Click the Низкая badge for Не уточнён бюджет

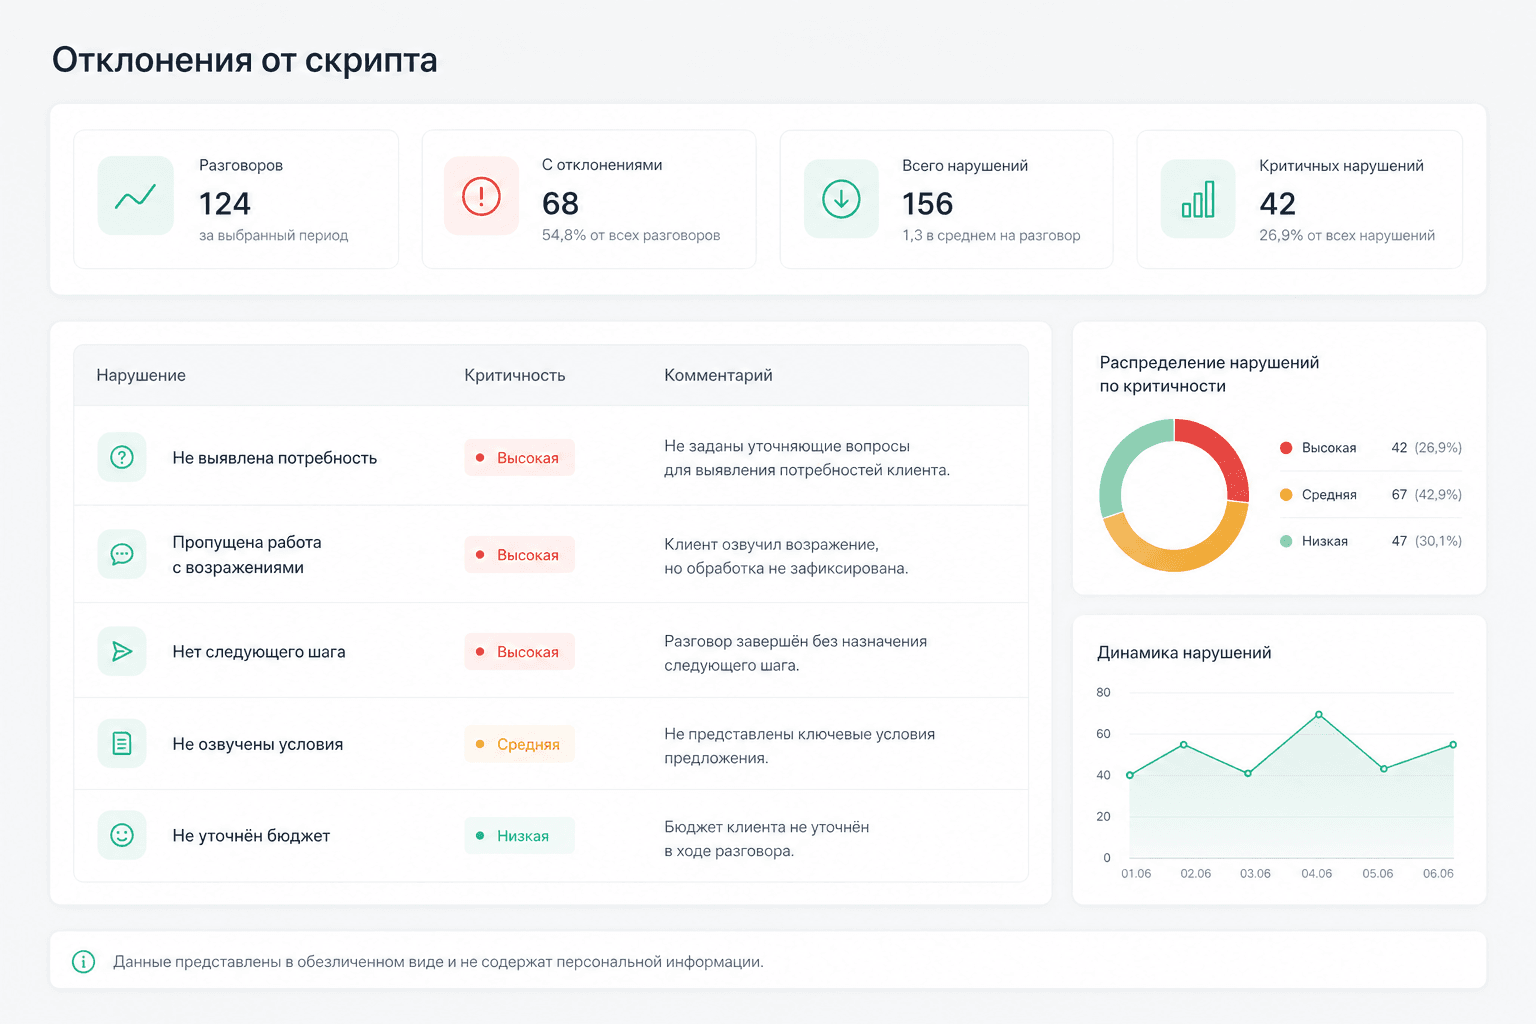pyautogui.click(x=519, y=835)
